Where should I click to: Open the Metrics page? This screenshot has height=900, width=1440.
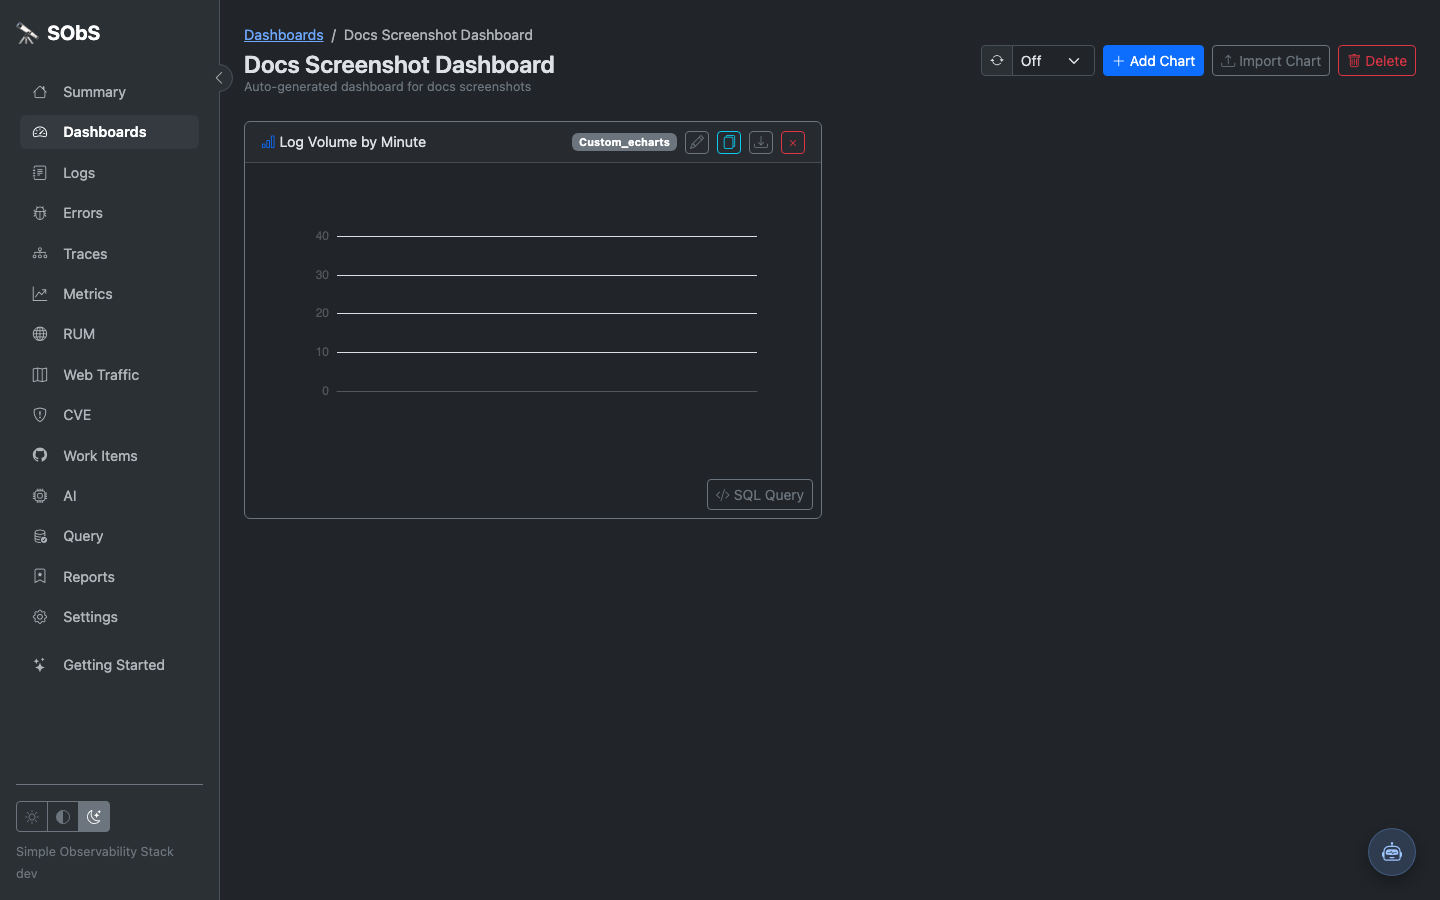[109, 294]
